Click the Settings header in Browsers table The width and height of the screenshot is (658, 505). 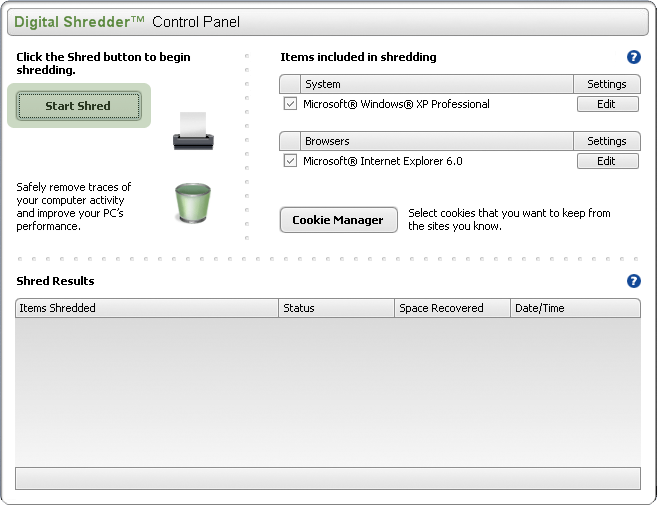coord(606,141)
